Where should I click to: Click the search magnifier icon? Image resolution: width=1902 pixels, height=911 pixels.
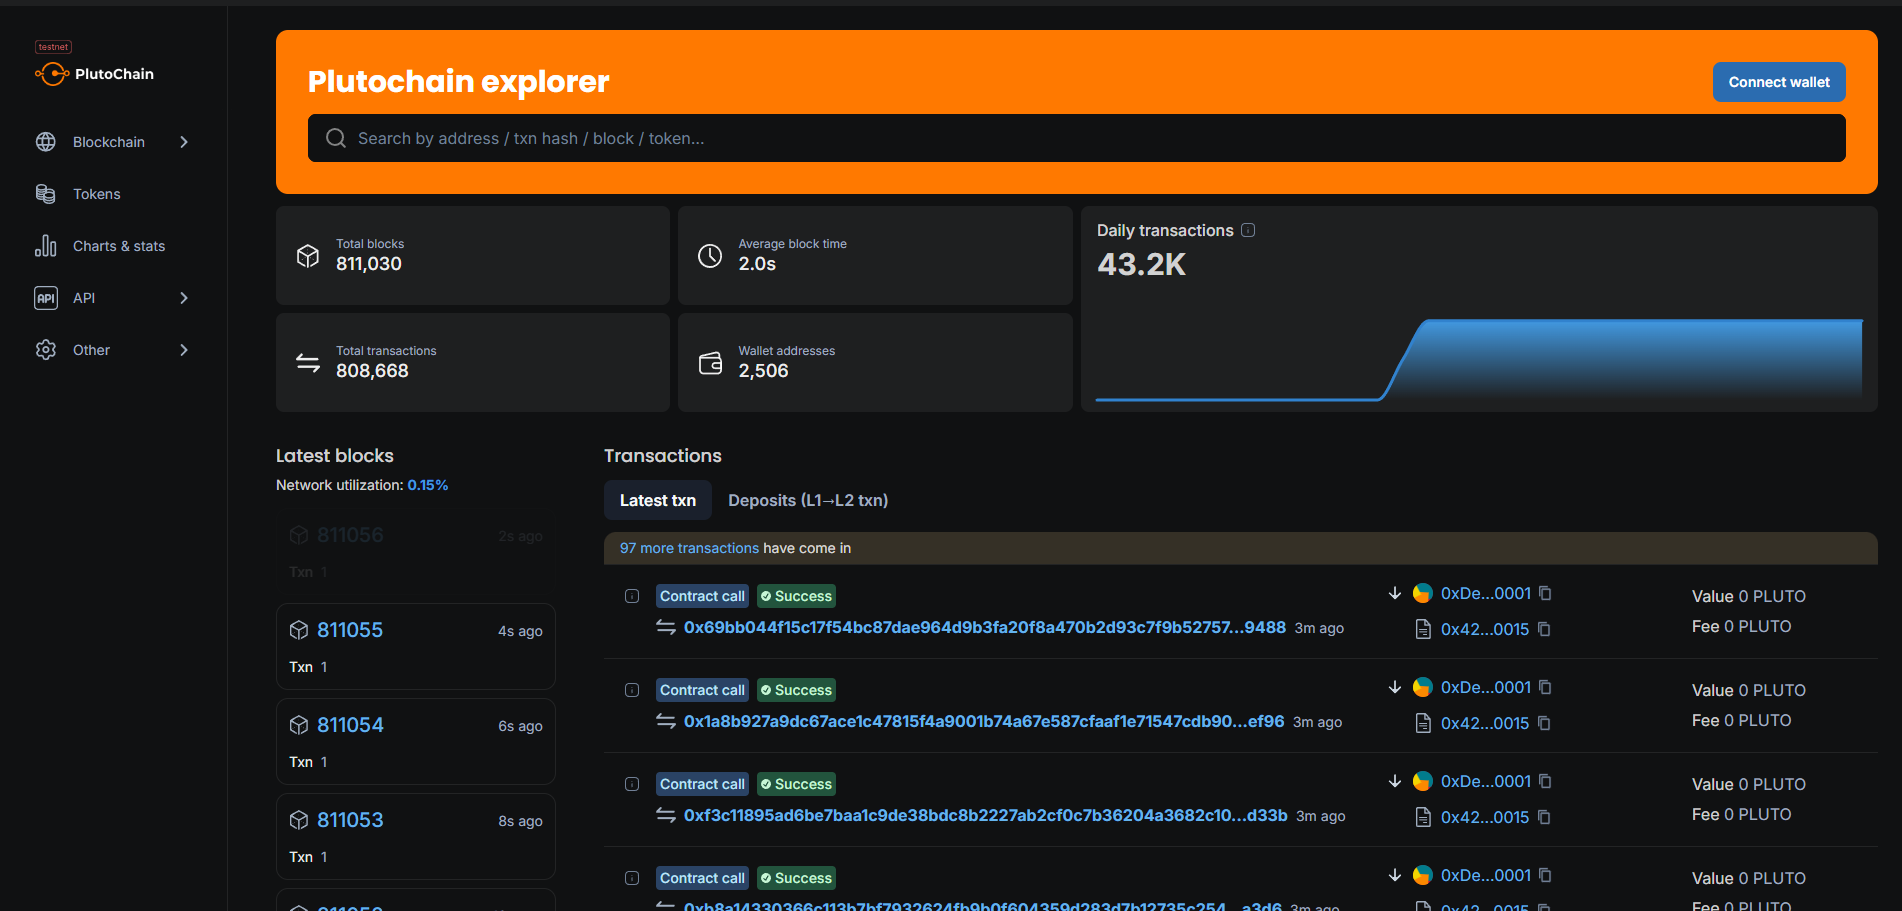coord(335,138)
